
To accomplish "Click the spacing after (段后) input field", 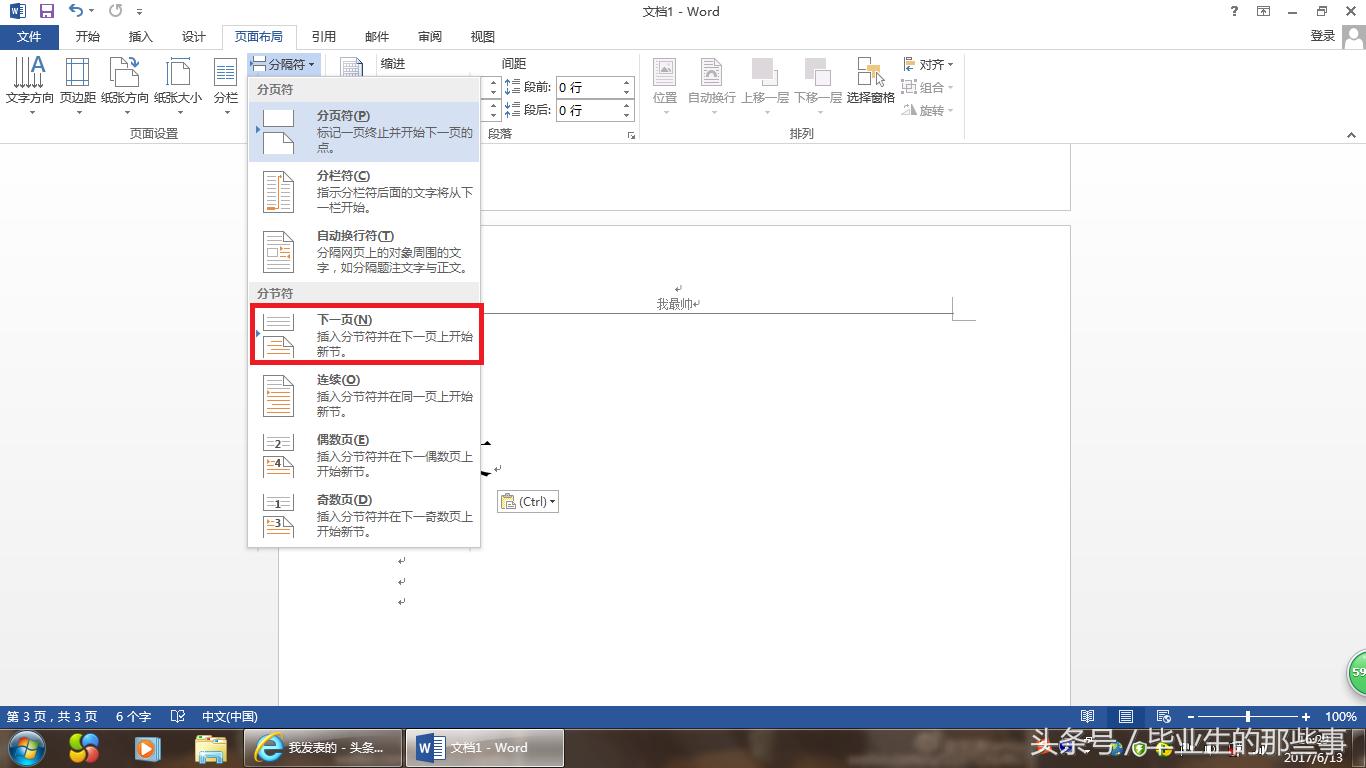I will click(588, 110).
